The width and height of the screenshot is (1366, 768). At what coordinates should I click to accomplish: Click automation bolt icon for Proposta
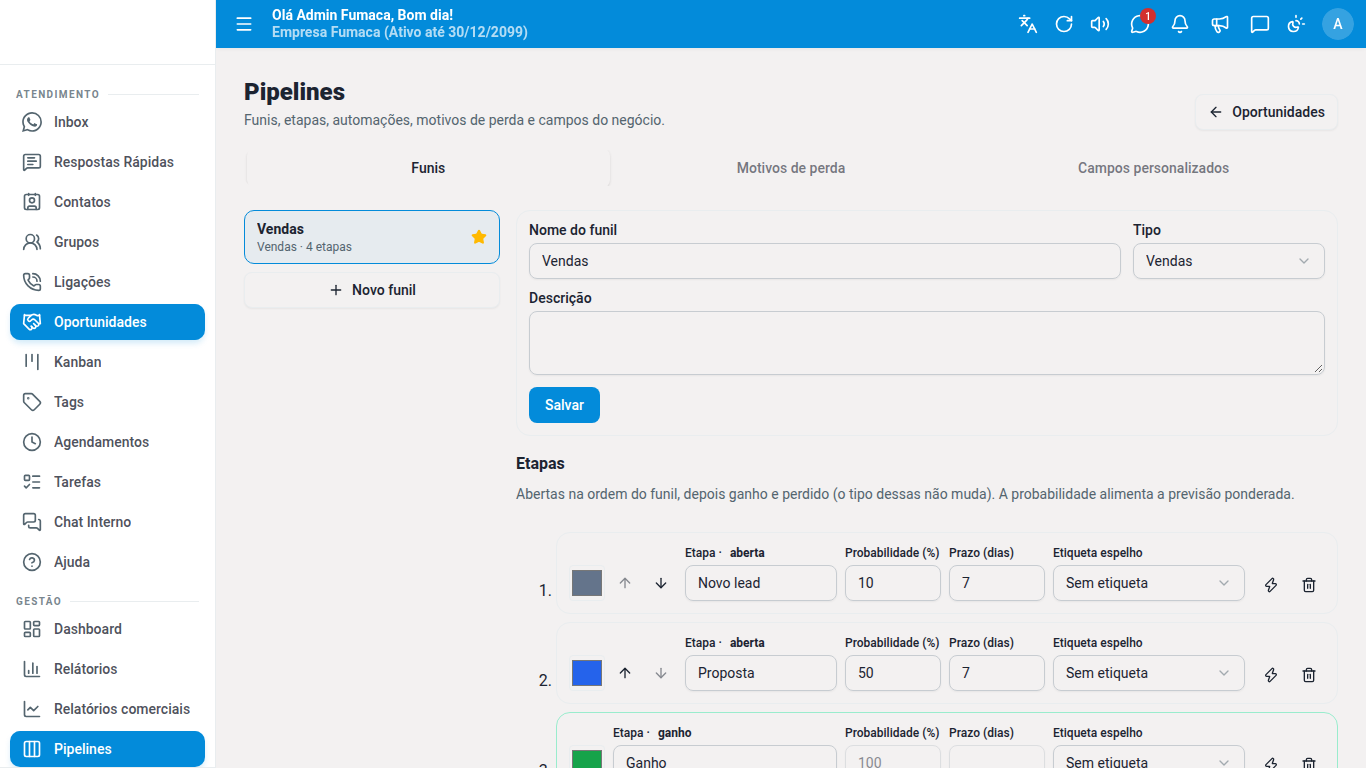(x=1271, y=675)
